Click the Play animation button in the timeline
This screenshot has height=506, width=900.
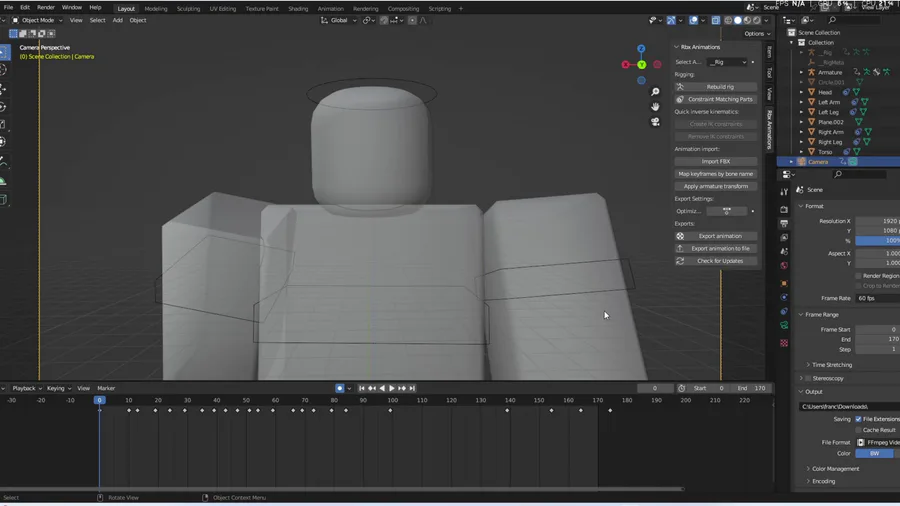point(392,388)
